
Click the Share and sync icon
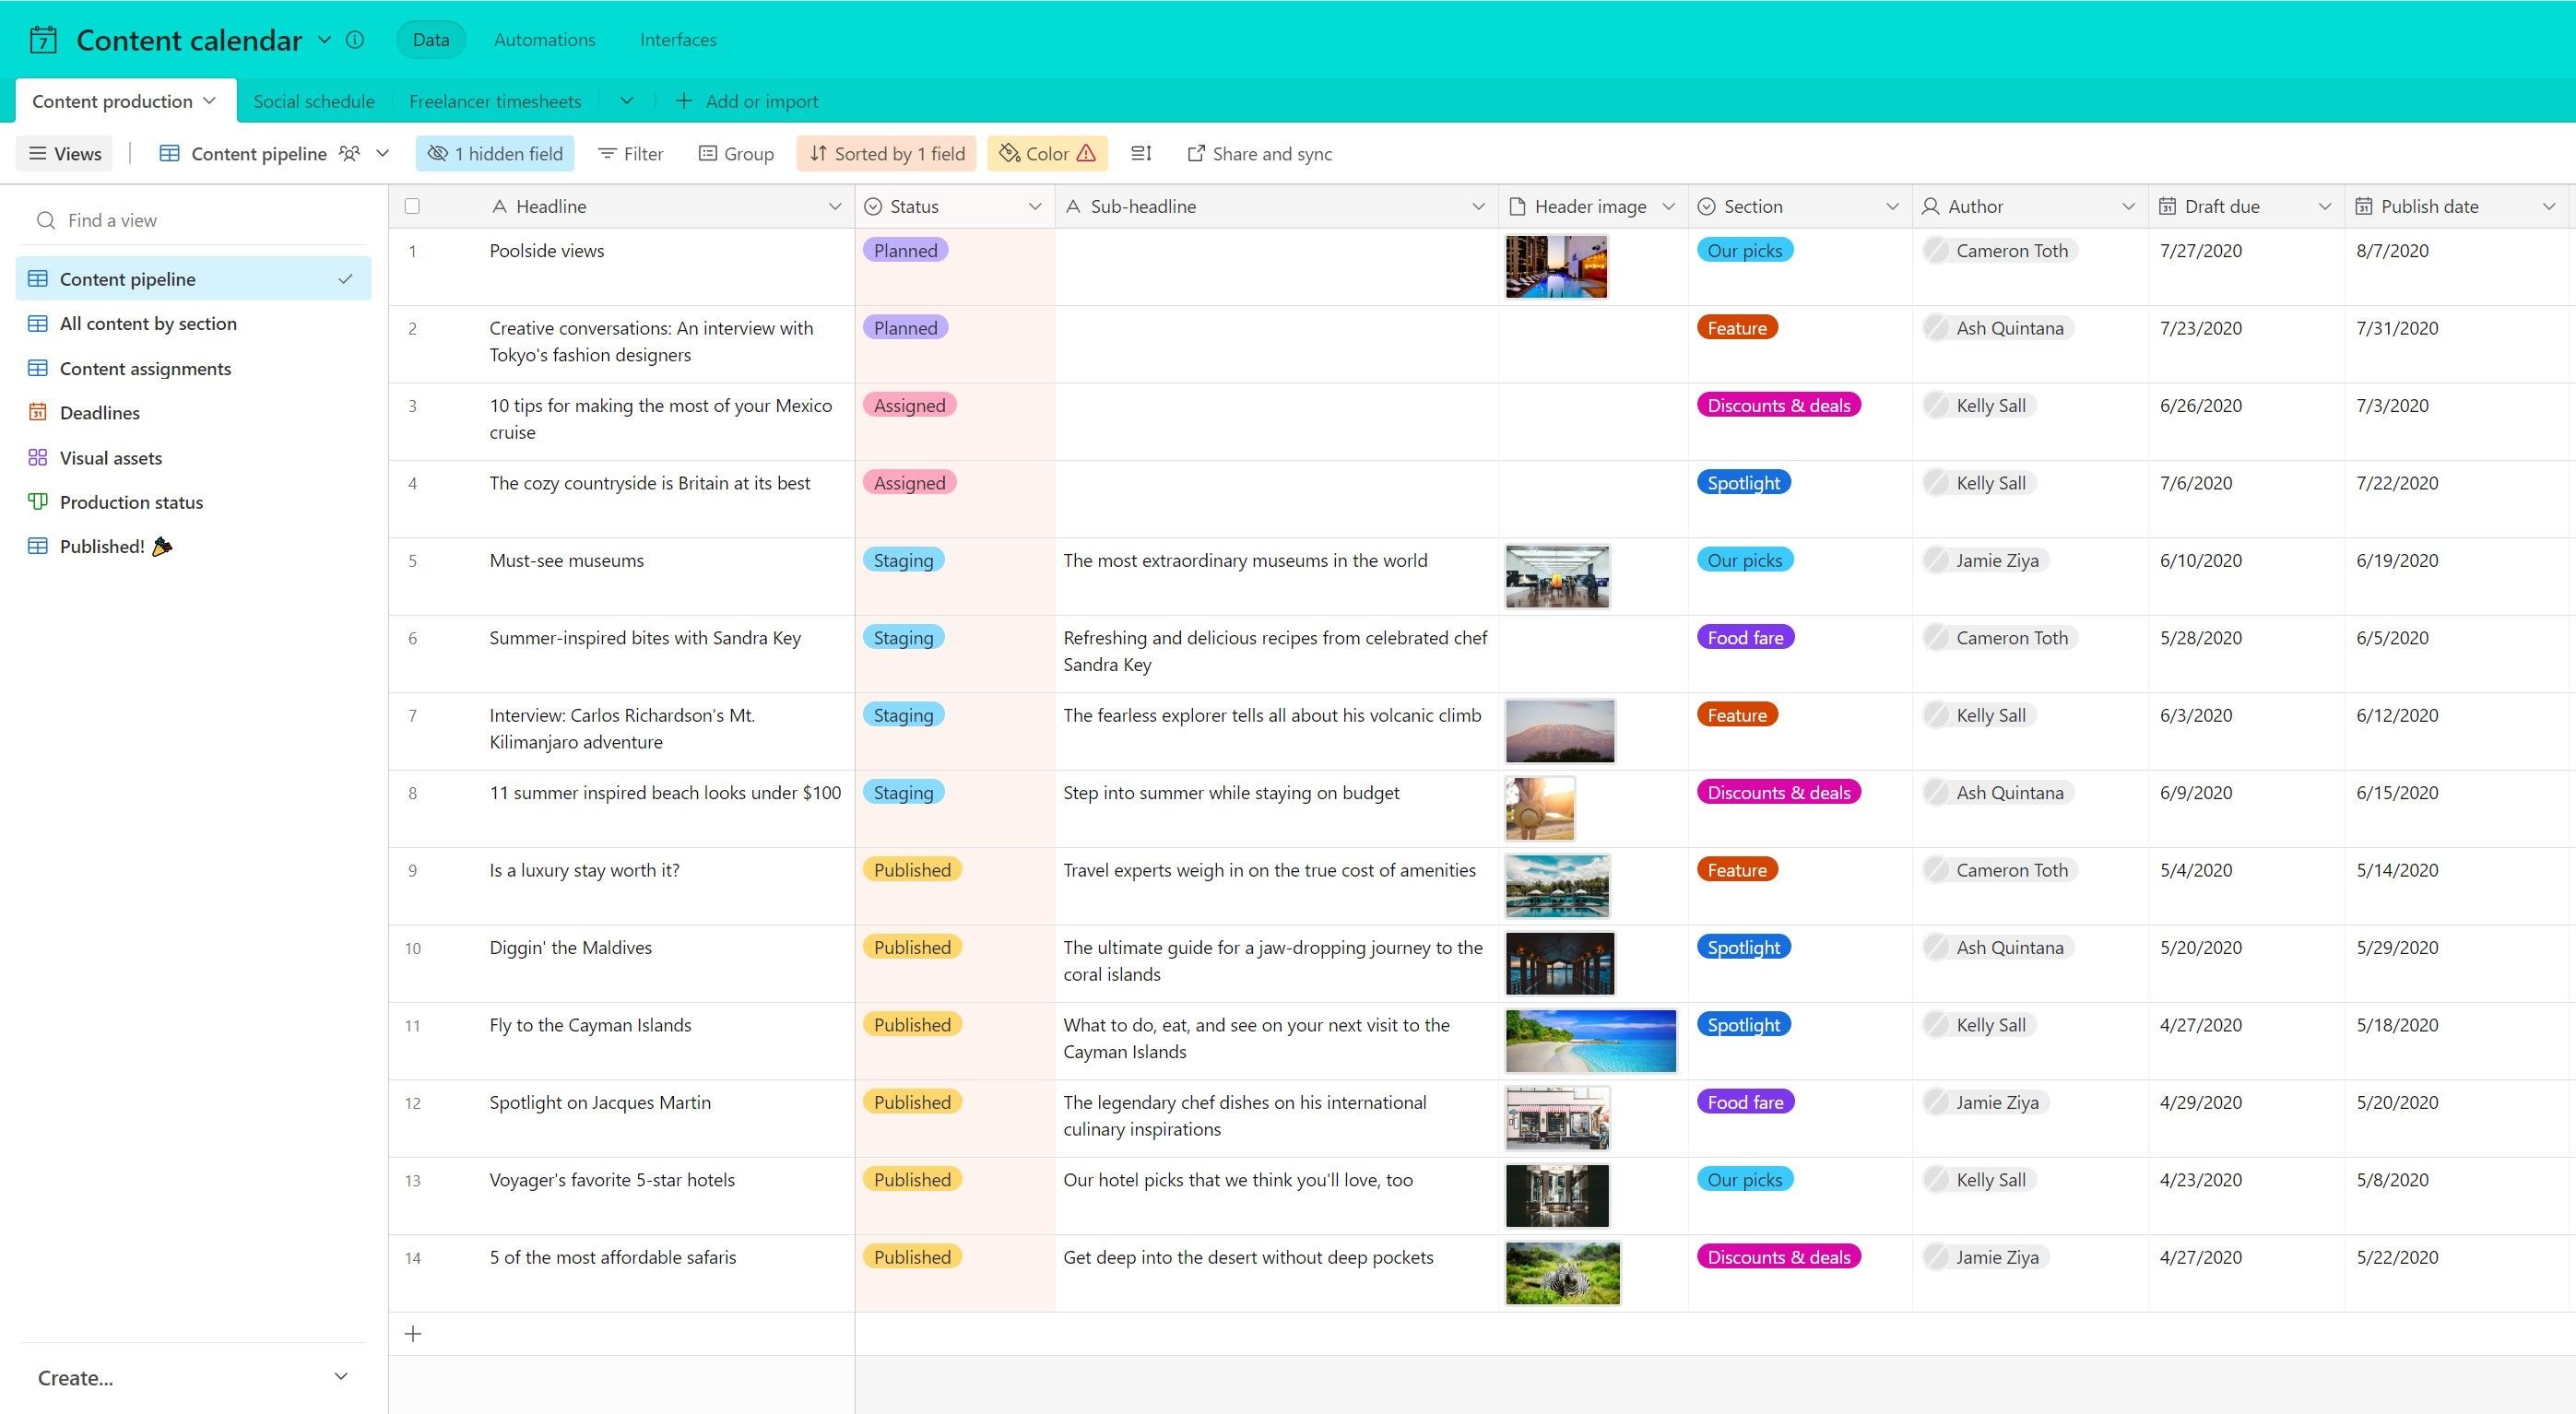click(x=1196, y=153)
